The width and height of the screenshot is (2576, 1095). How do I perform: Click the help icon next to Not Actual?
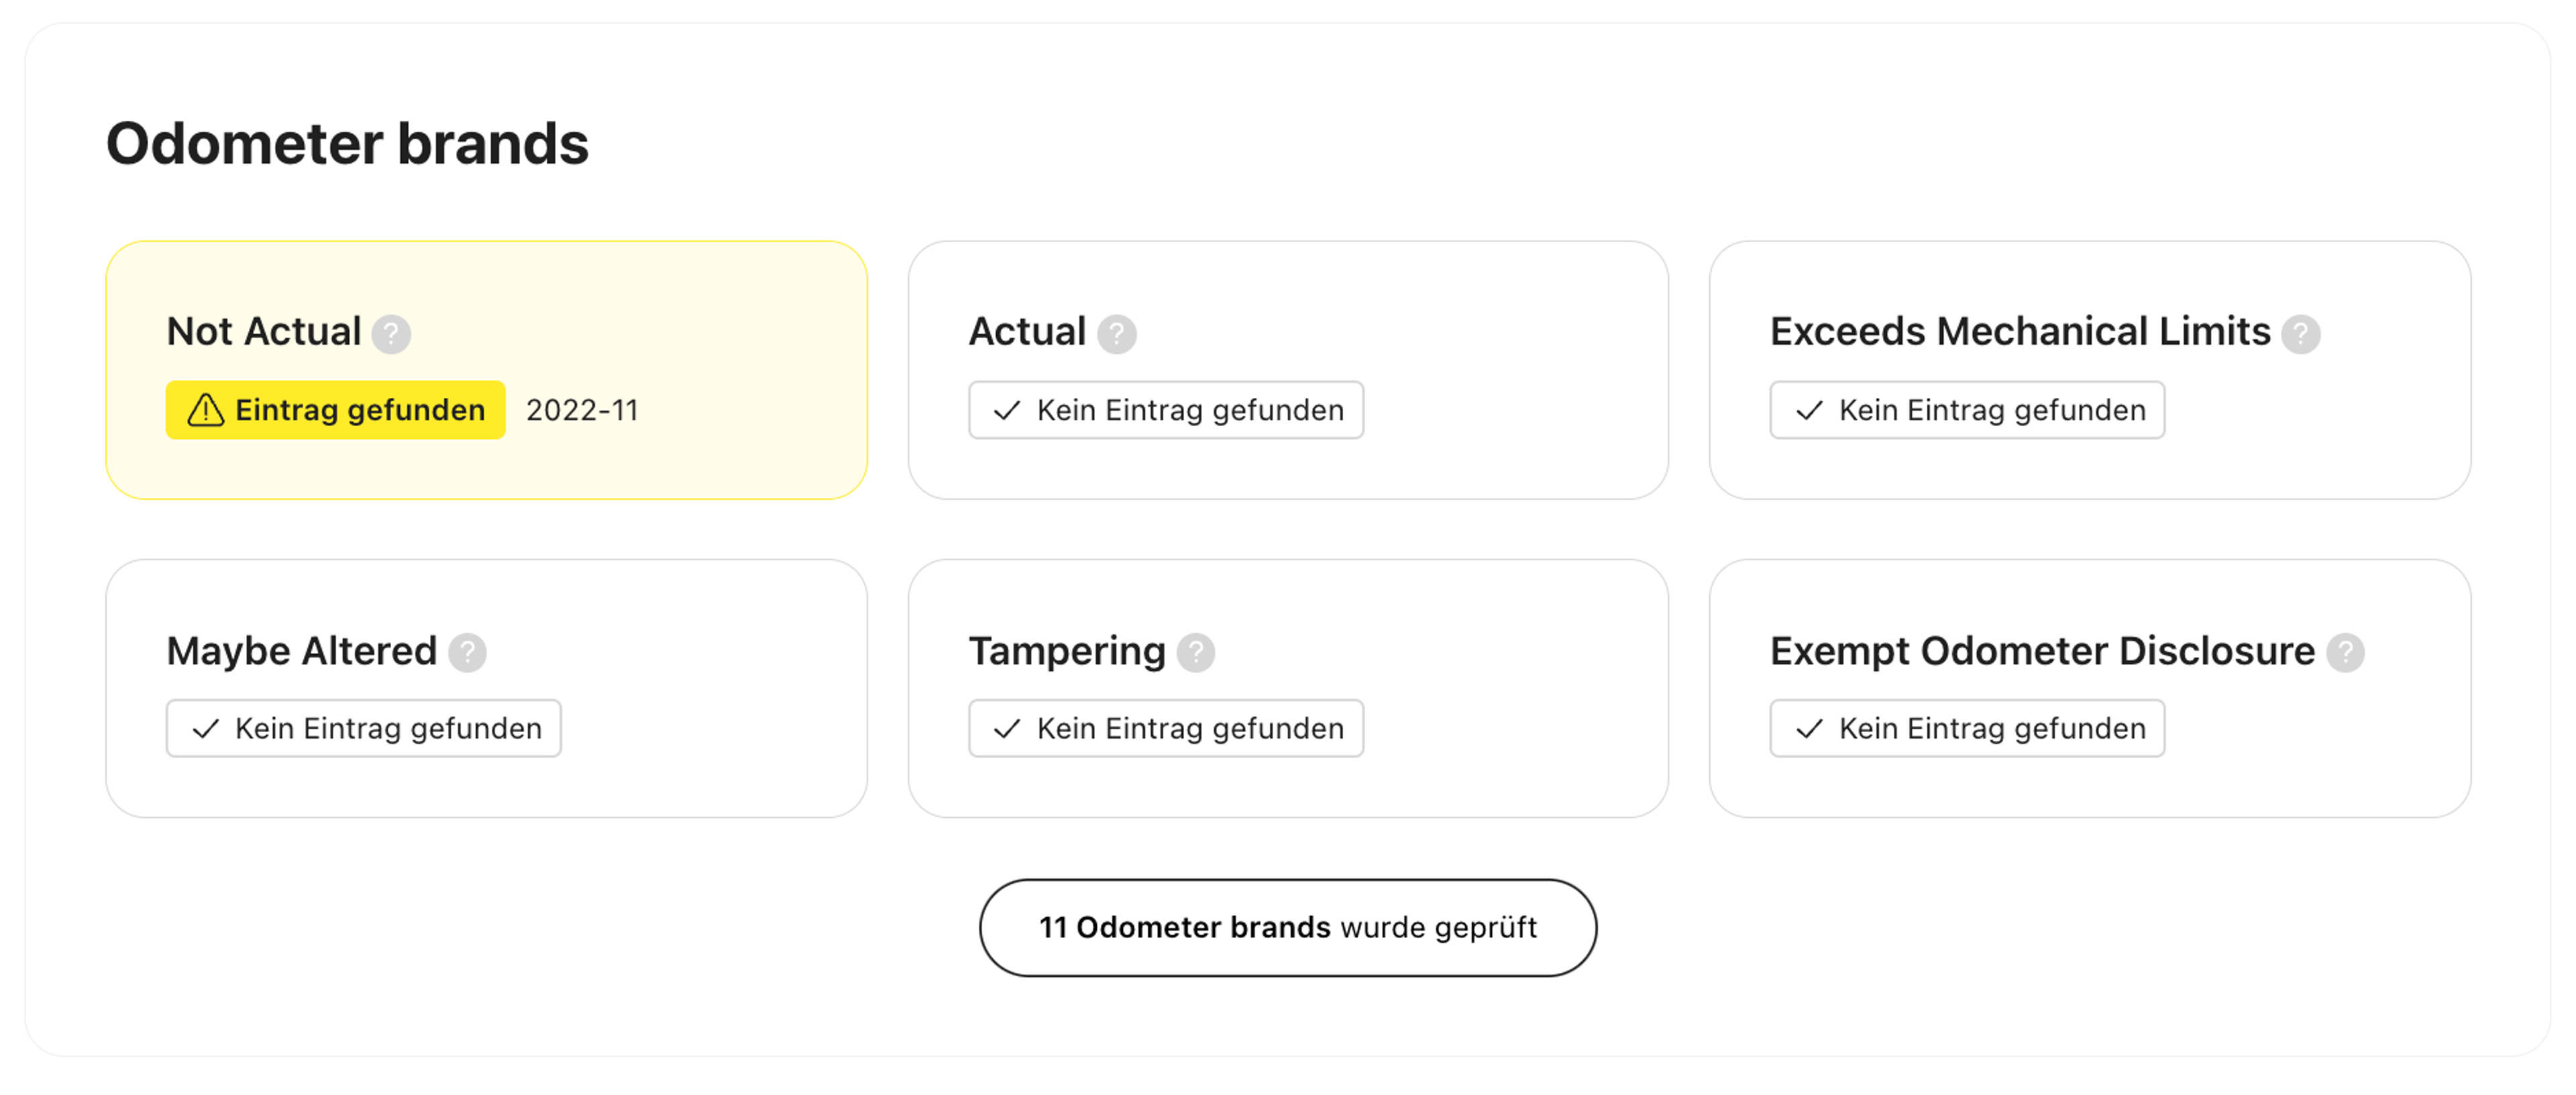tap(391, 334)
